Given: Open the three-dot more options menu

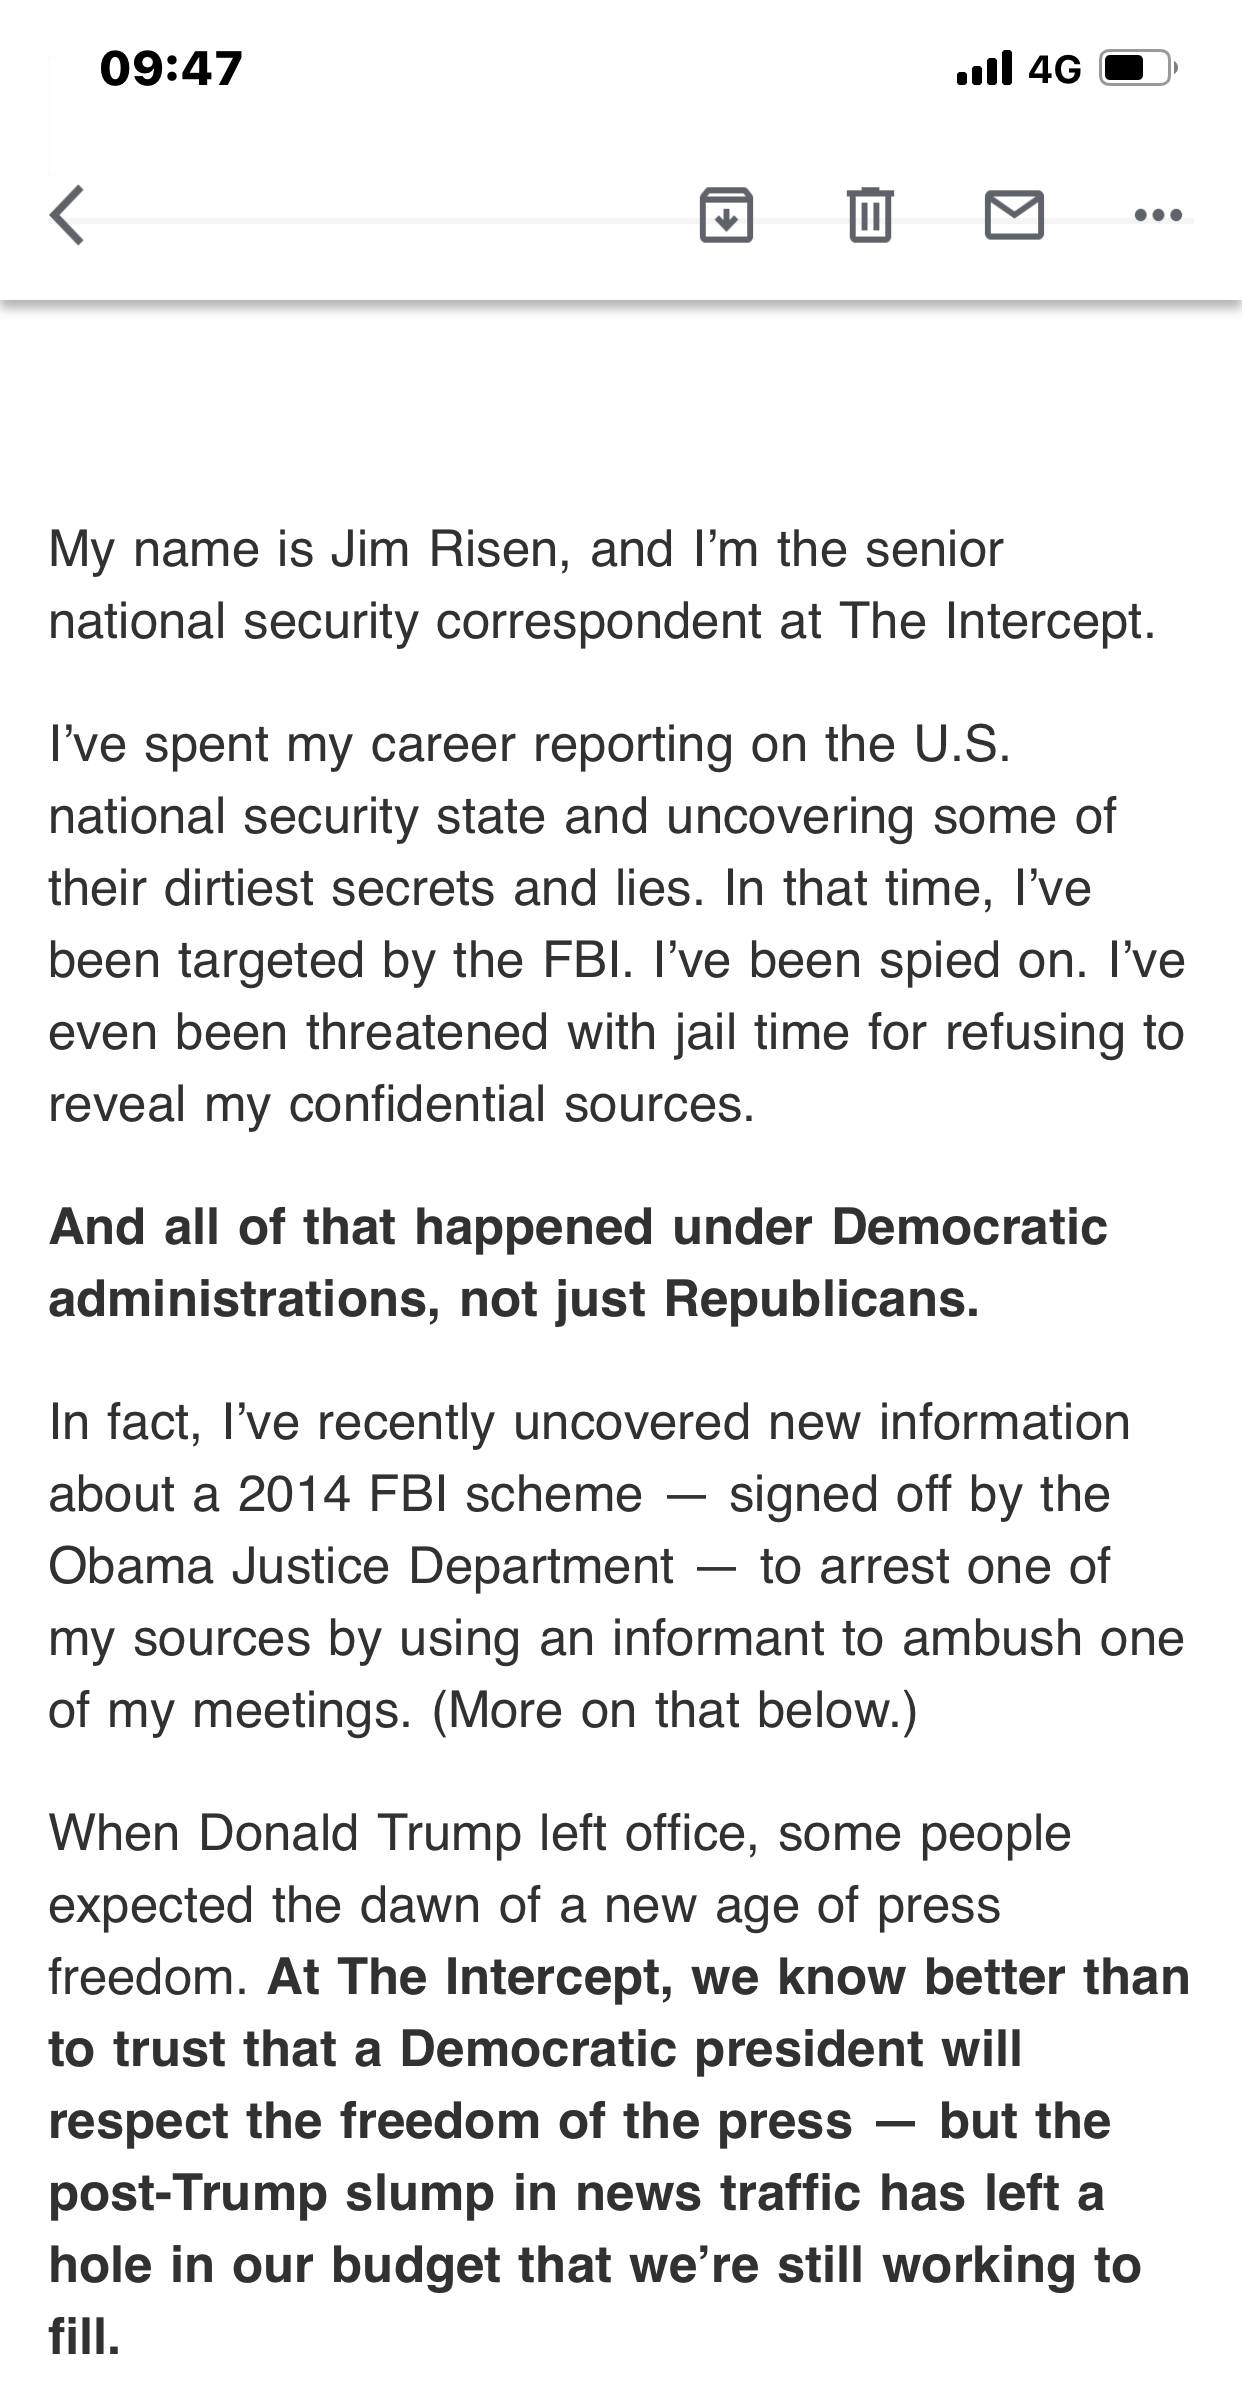Looking at the screenshot, I should 1159,215.
